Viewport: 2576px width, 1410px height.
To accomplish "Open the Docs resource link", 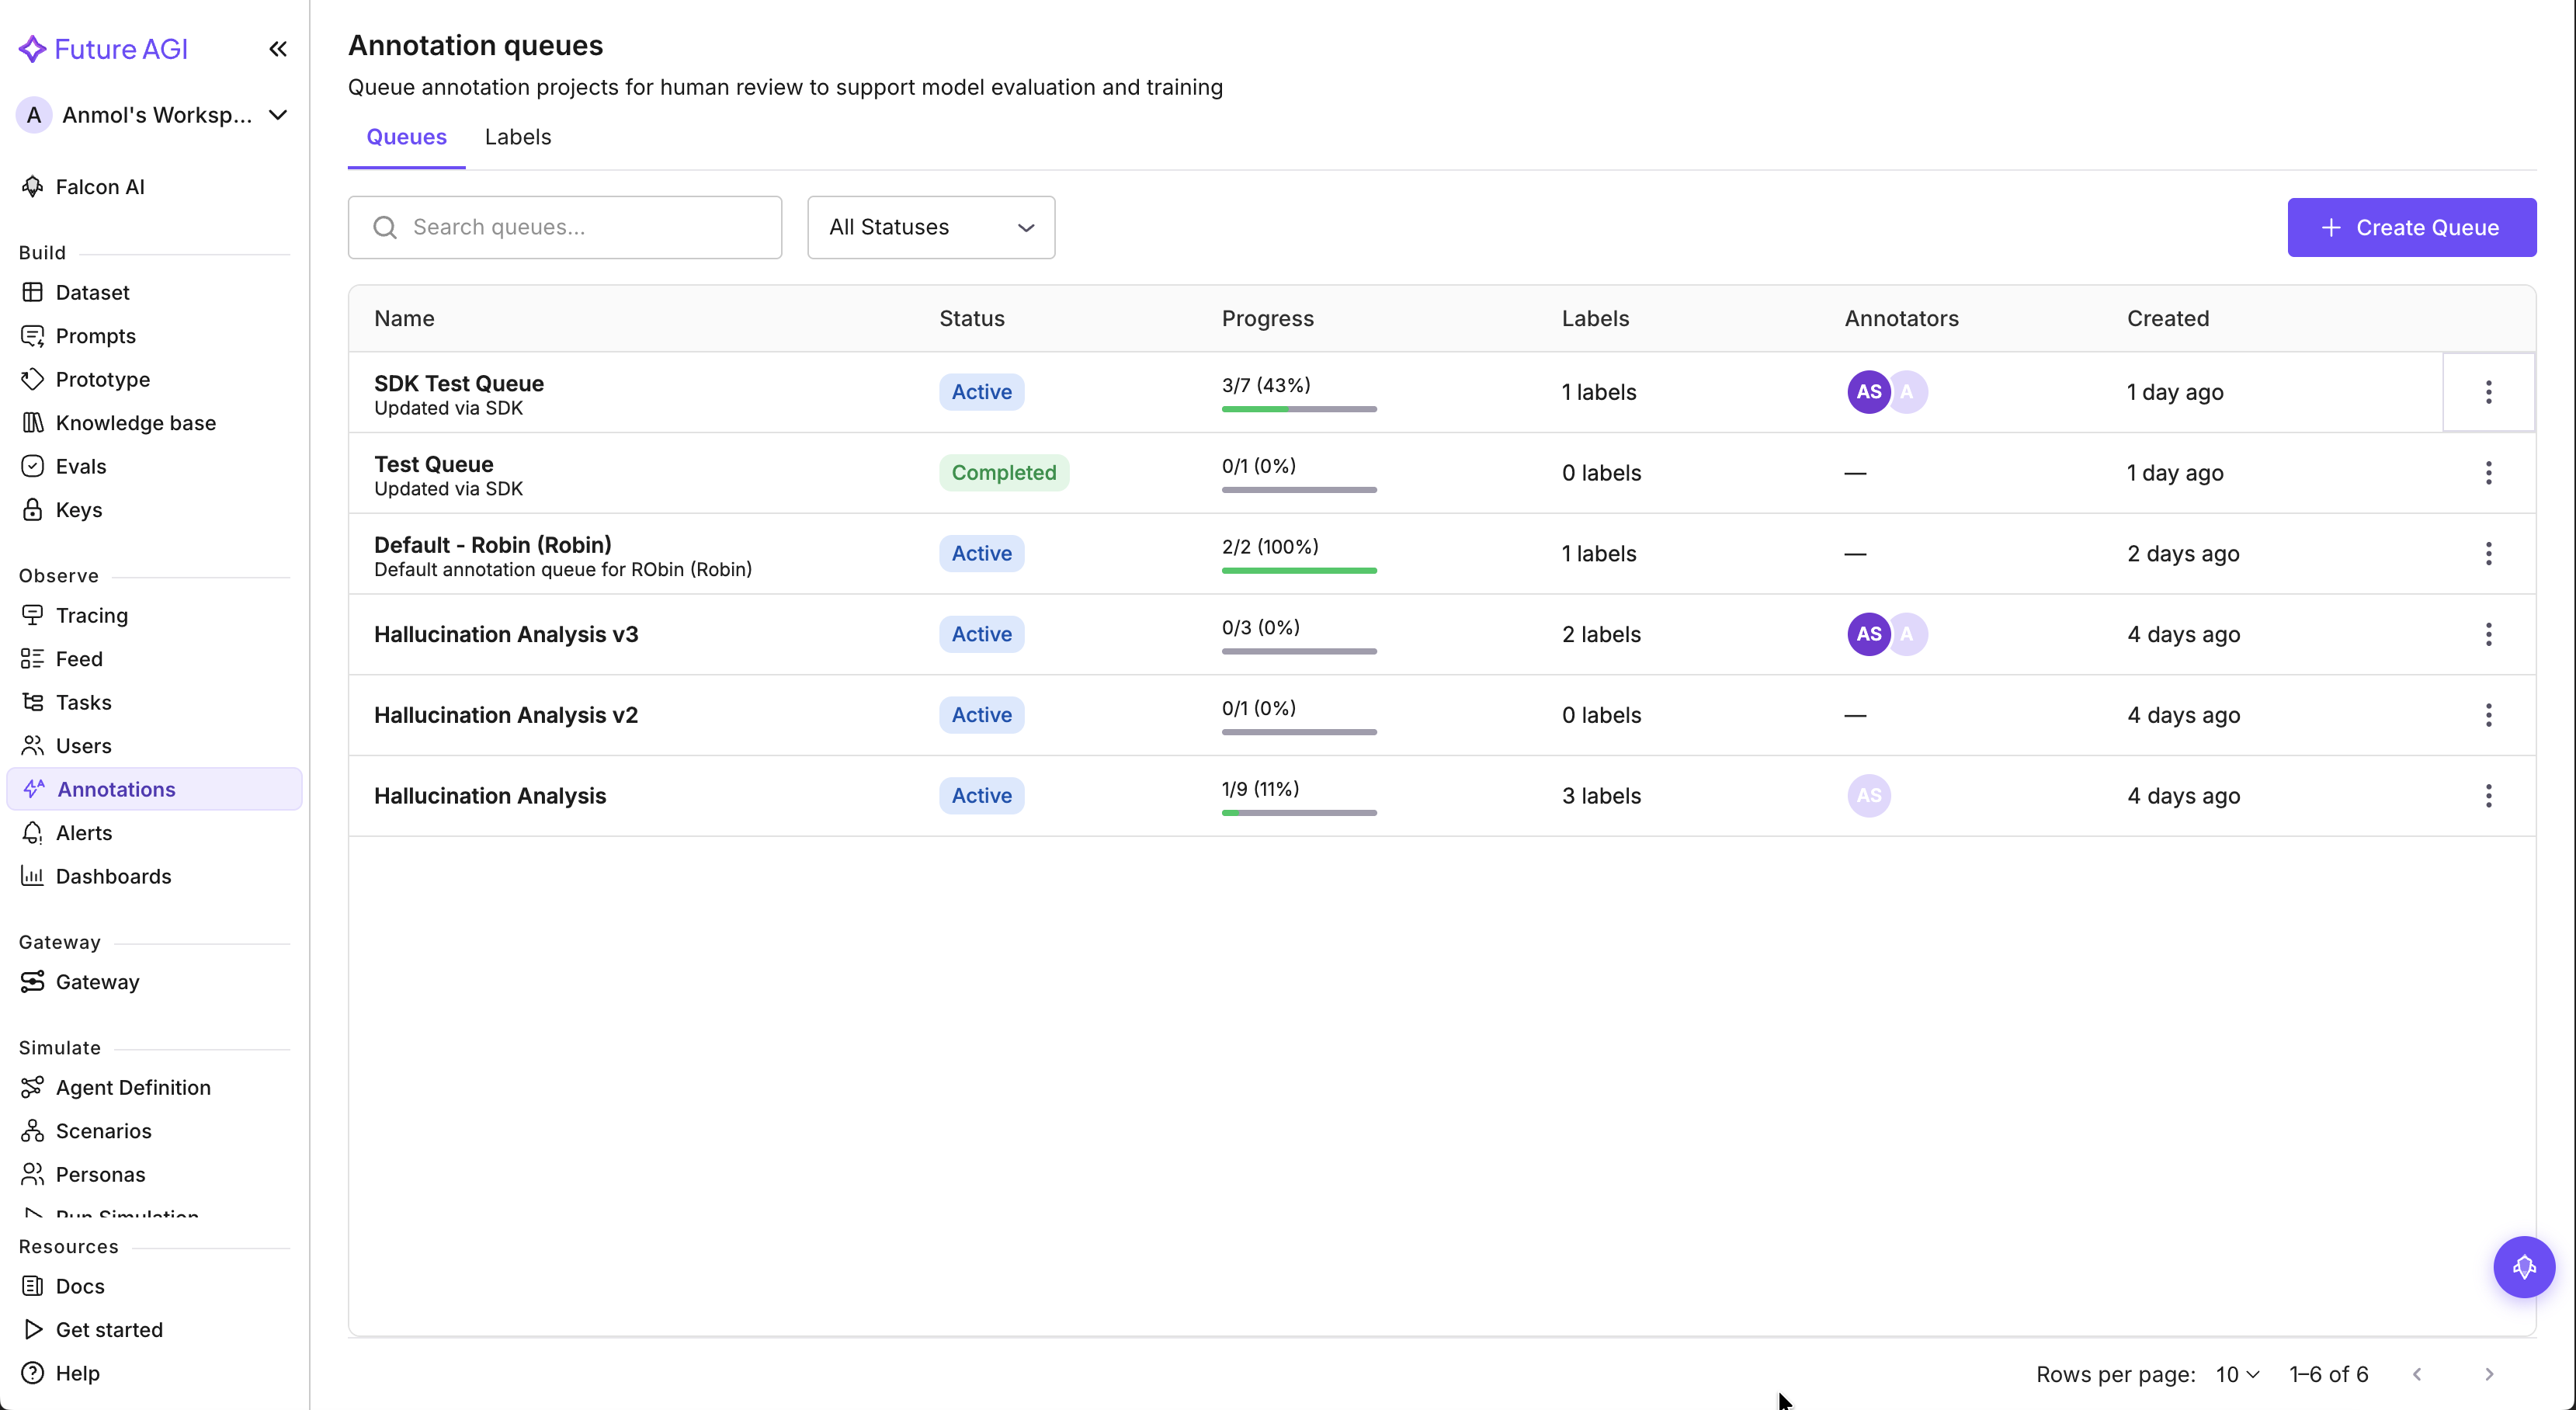I will point(79,1286).
